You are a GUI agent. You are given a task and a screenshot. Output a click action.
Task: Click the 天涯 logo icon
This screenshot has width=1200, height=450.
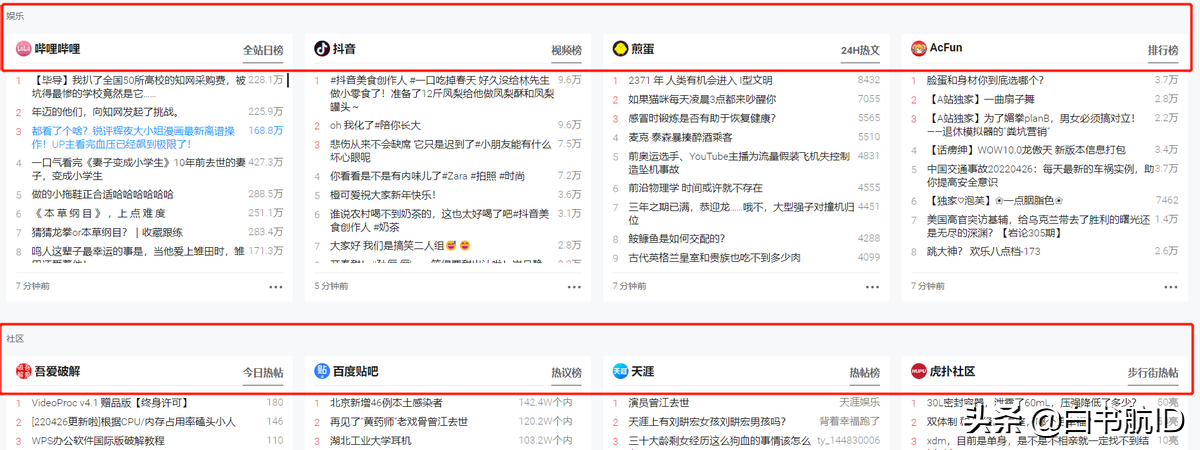coord(621,371)
